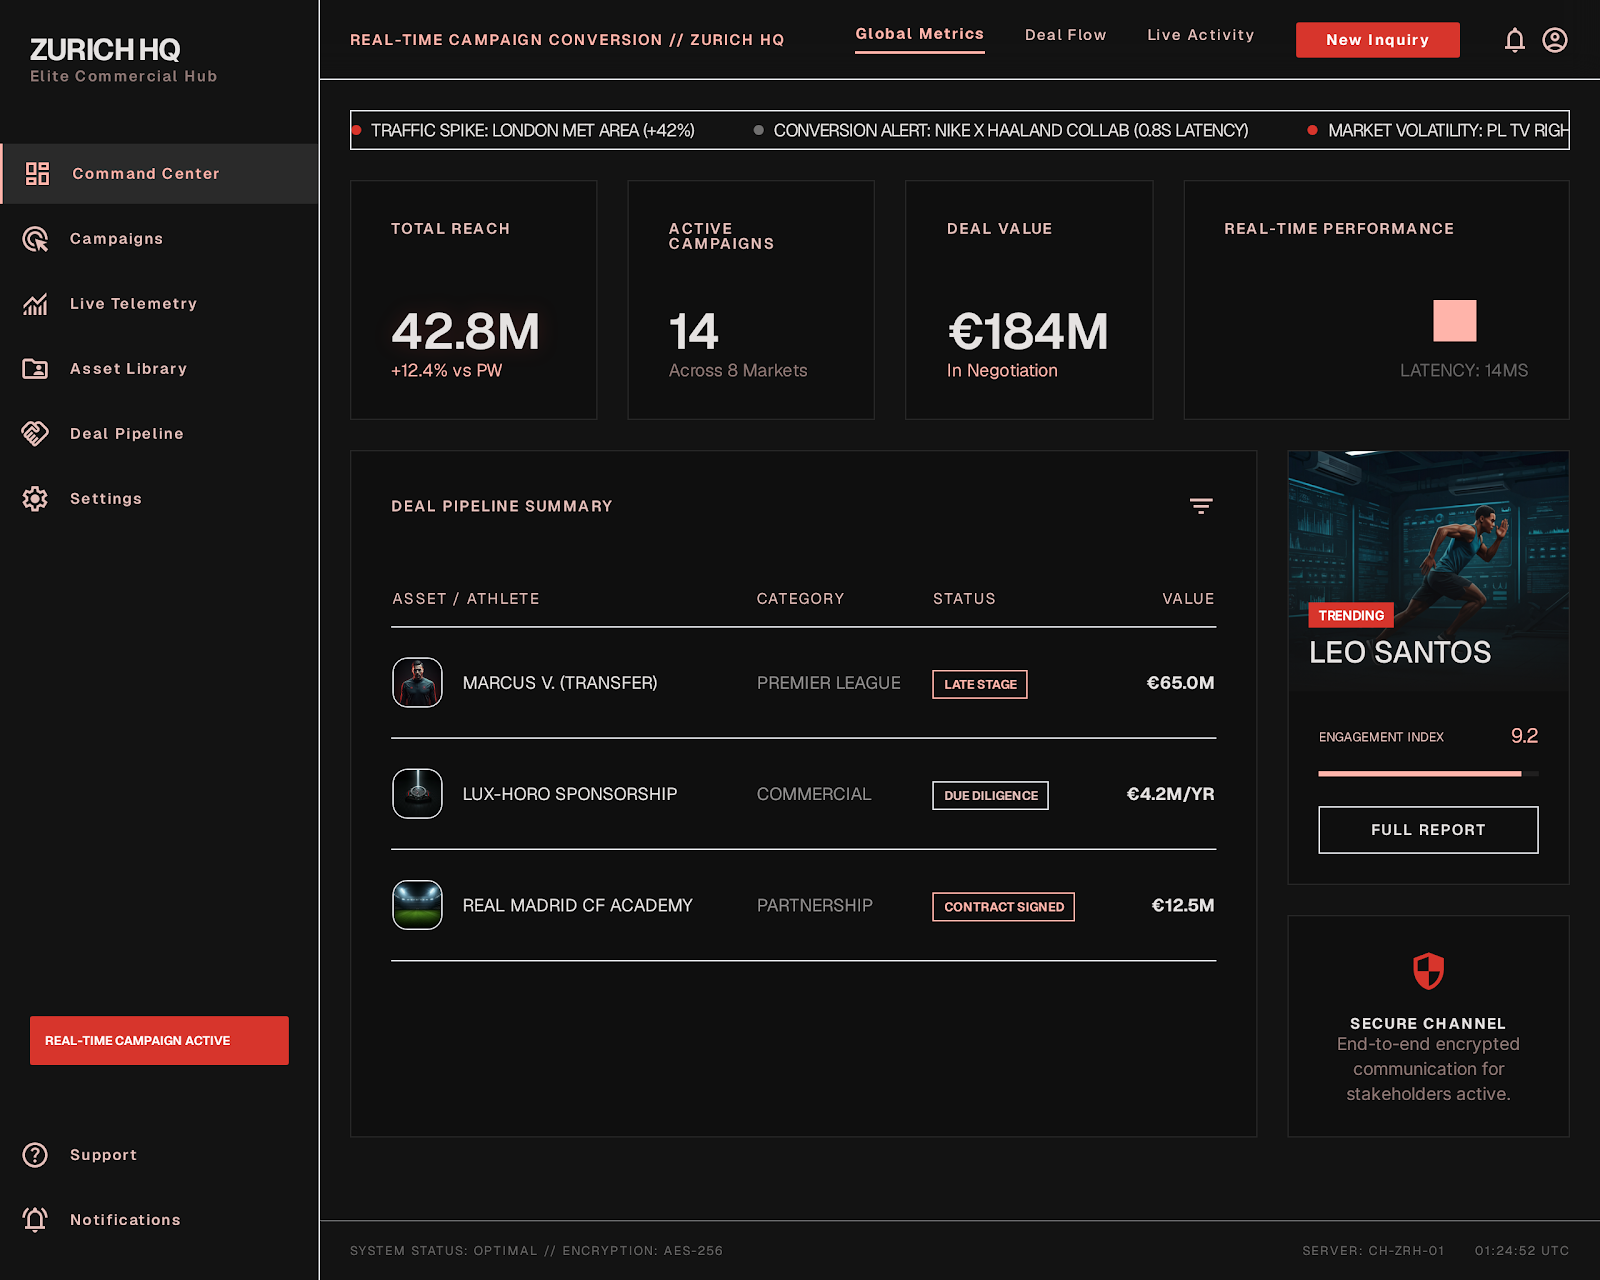The height and width of the screenshot is (1280, 1600).
Task: Open the user account profile icon
Action: [x=1555, y=40]
